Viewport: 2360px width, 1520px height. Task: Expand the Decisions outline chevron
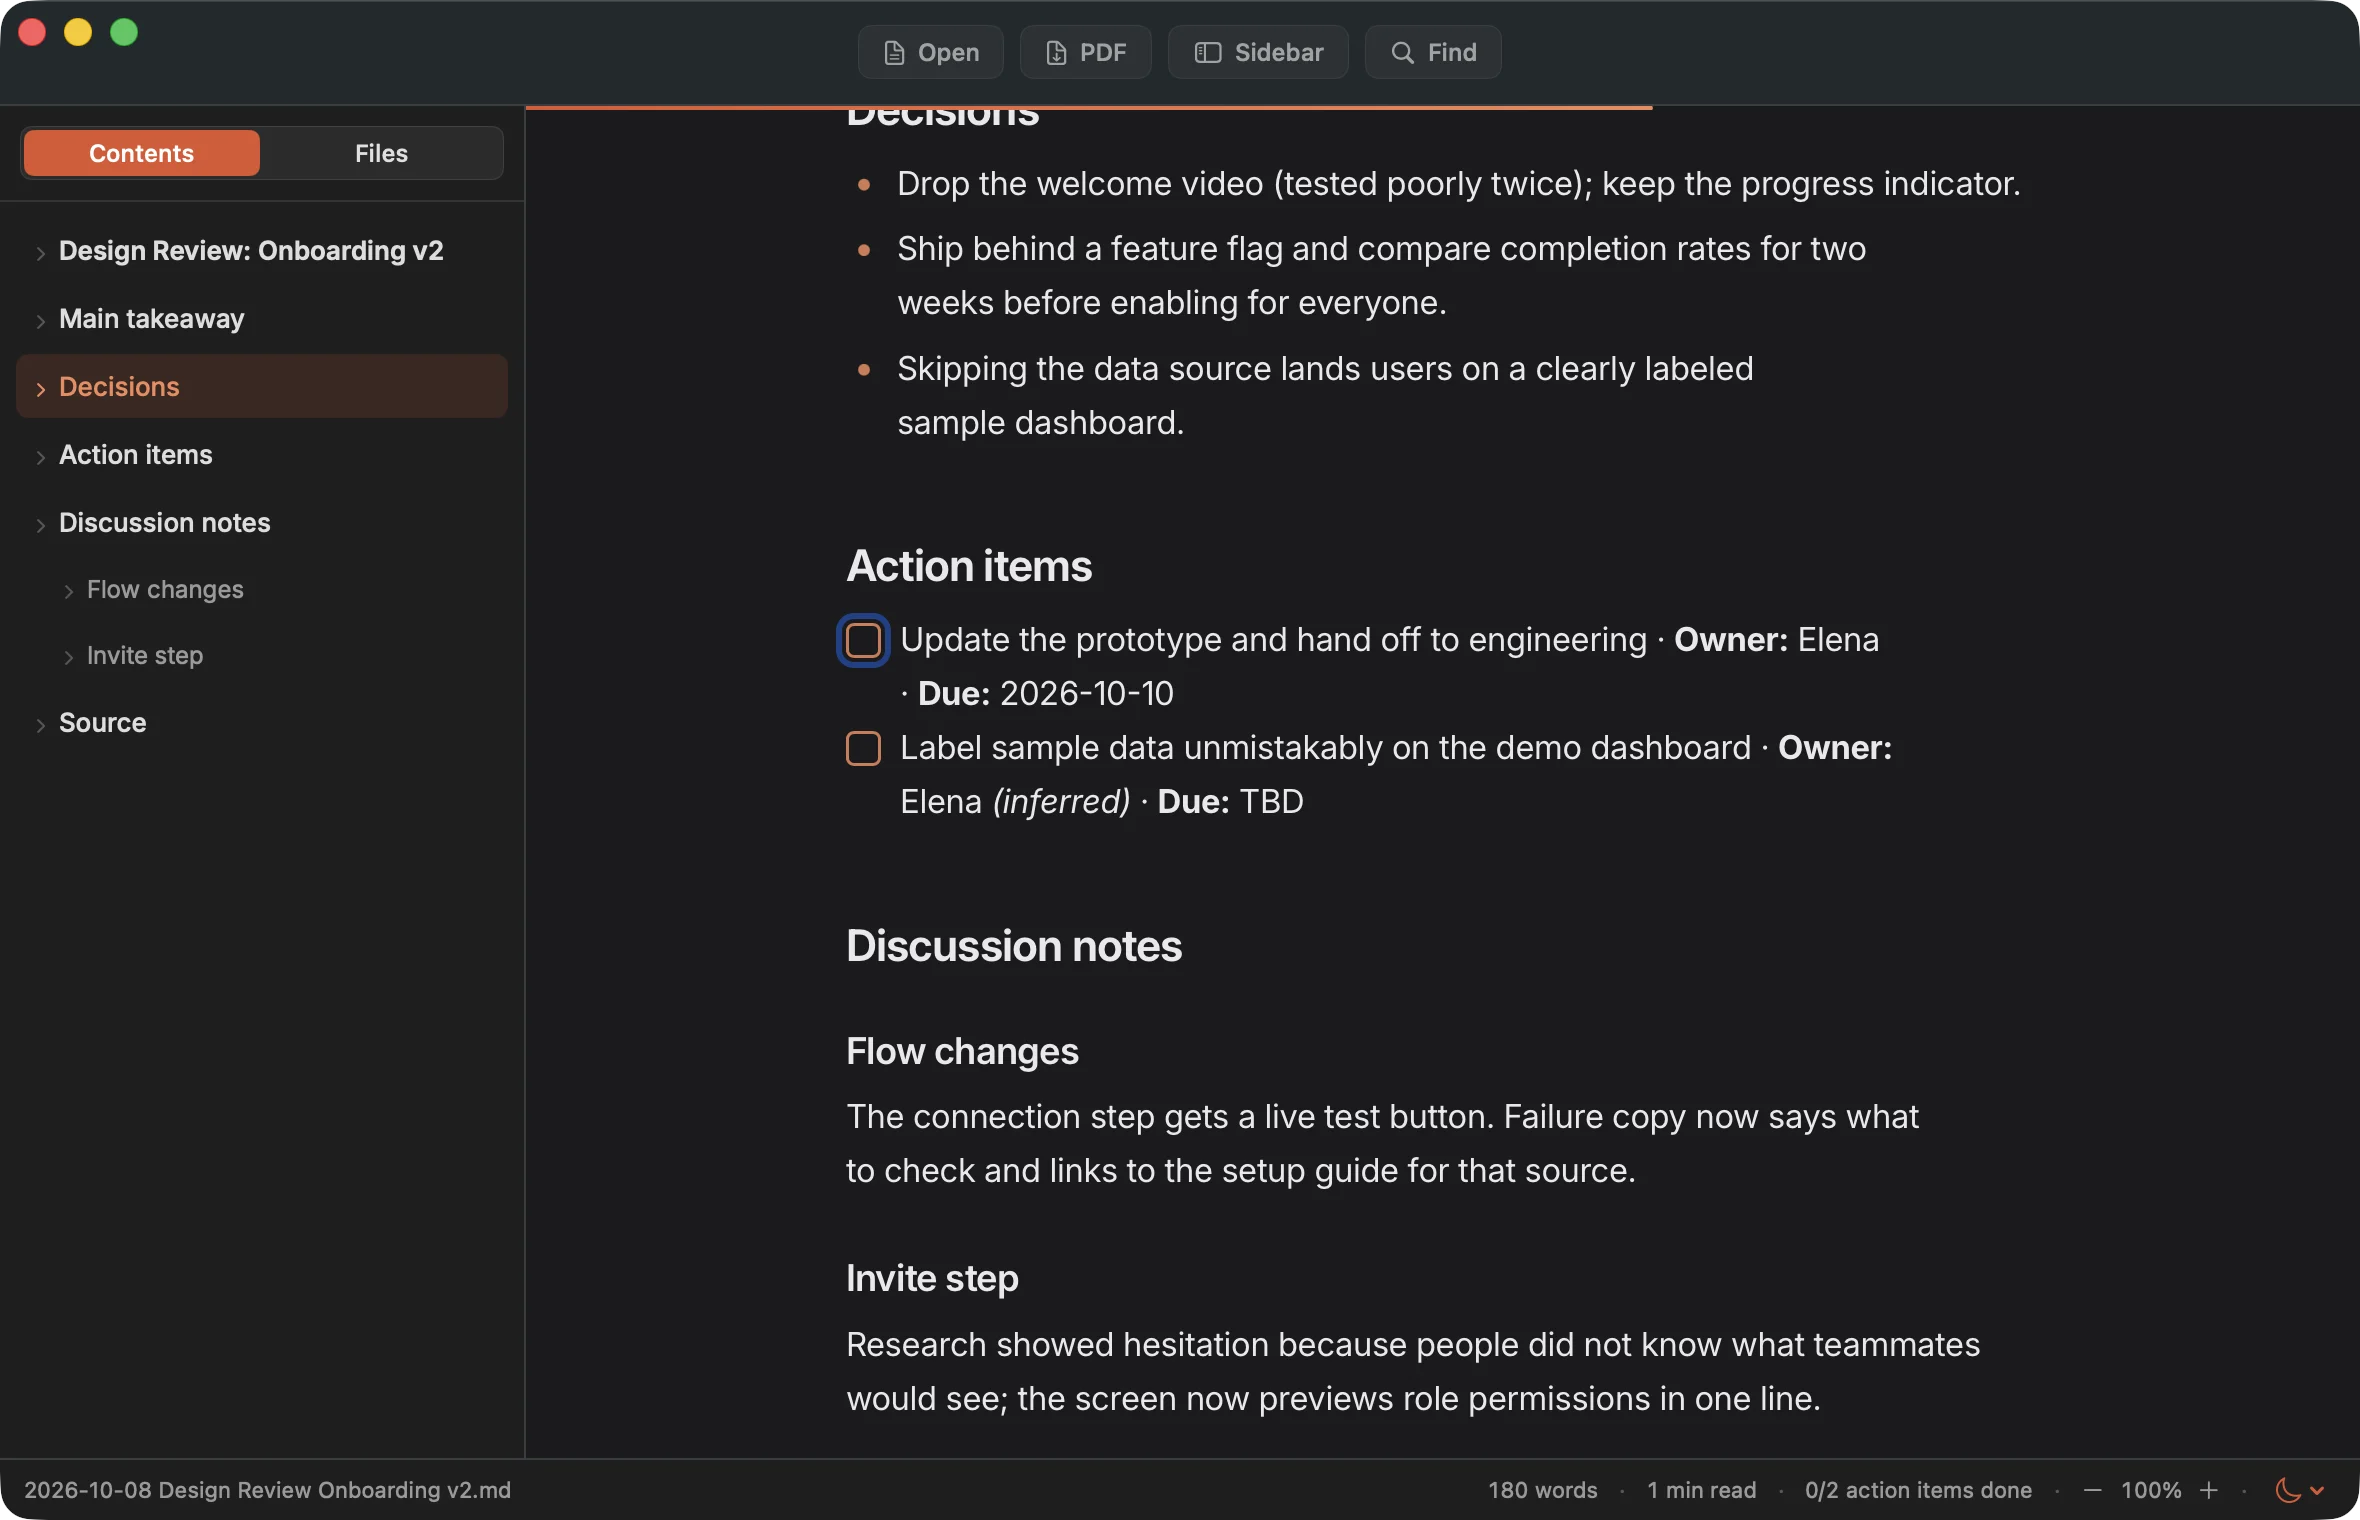click(40, 388)
